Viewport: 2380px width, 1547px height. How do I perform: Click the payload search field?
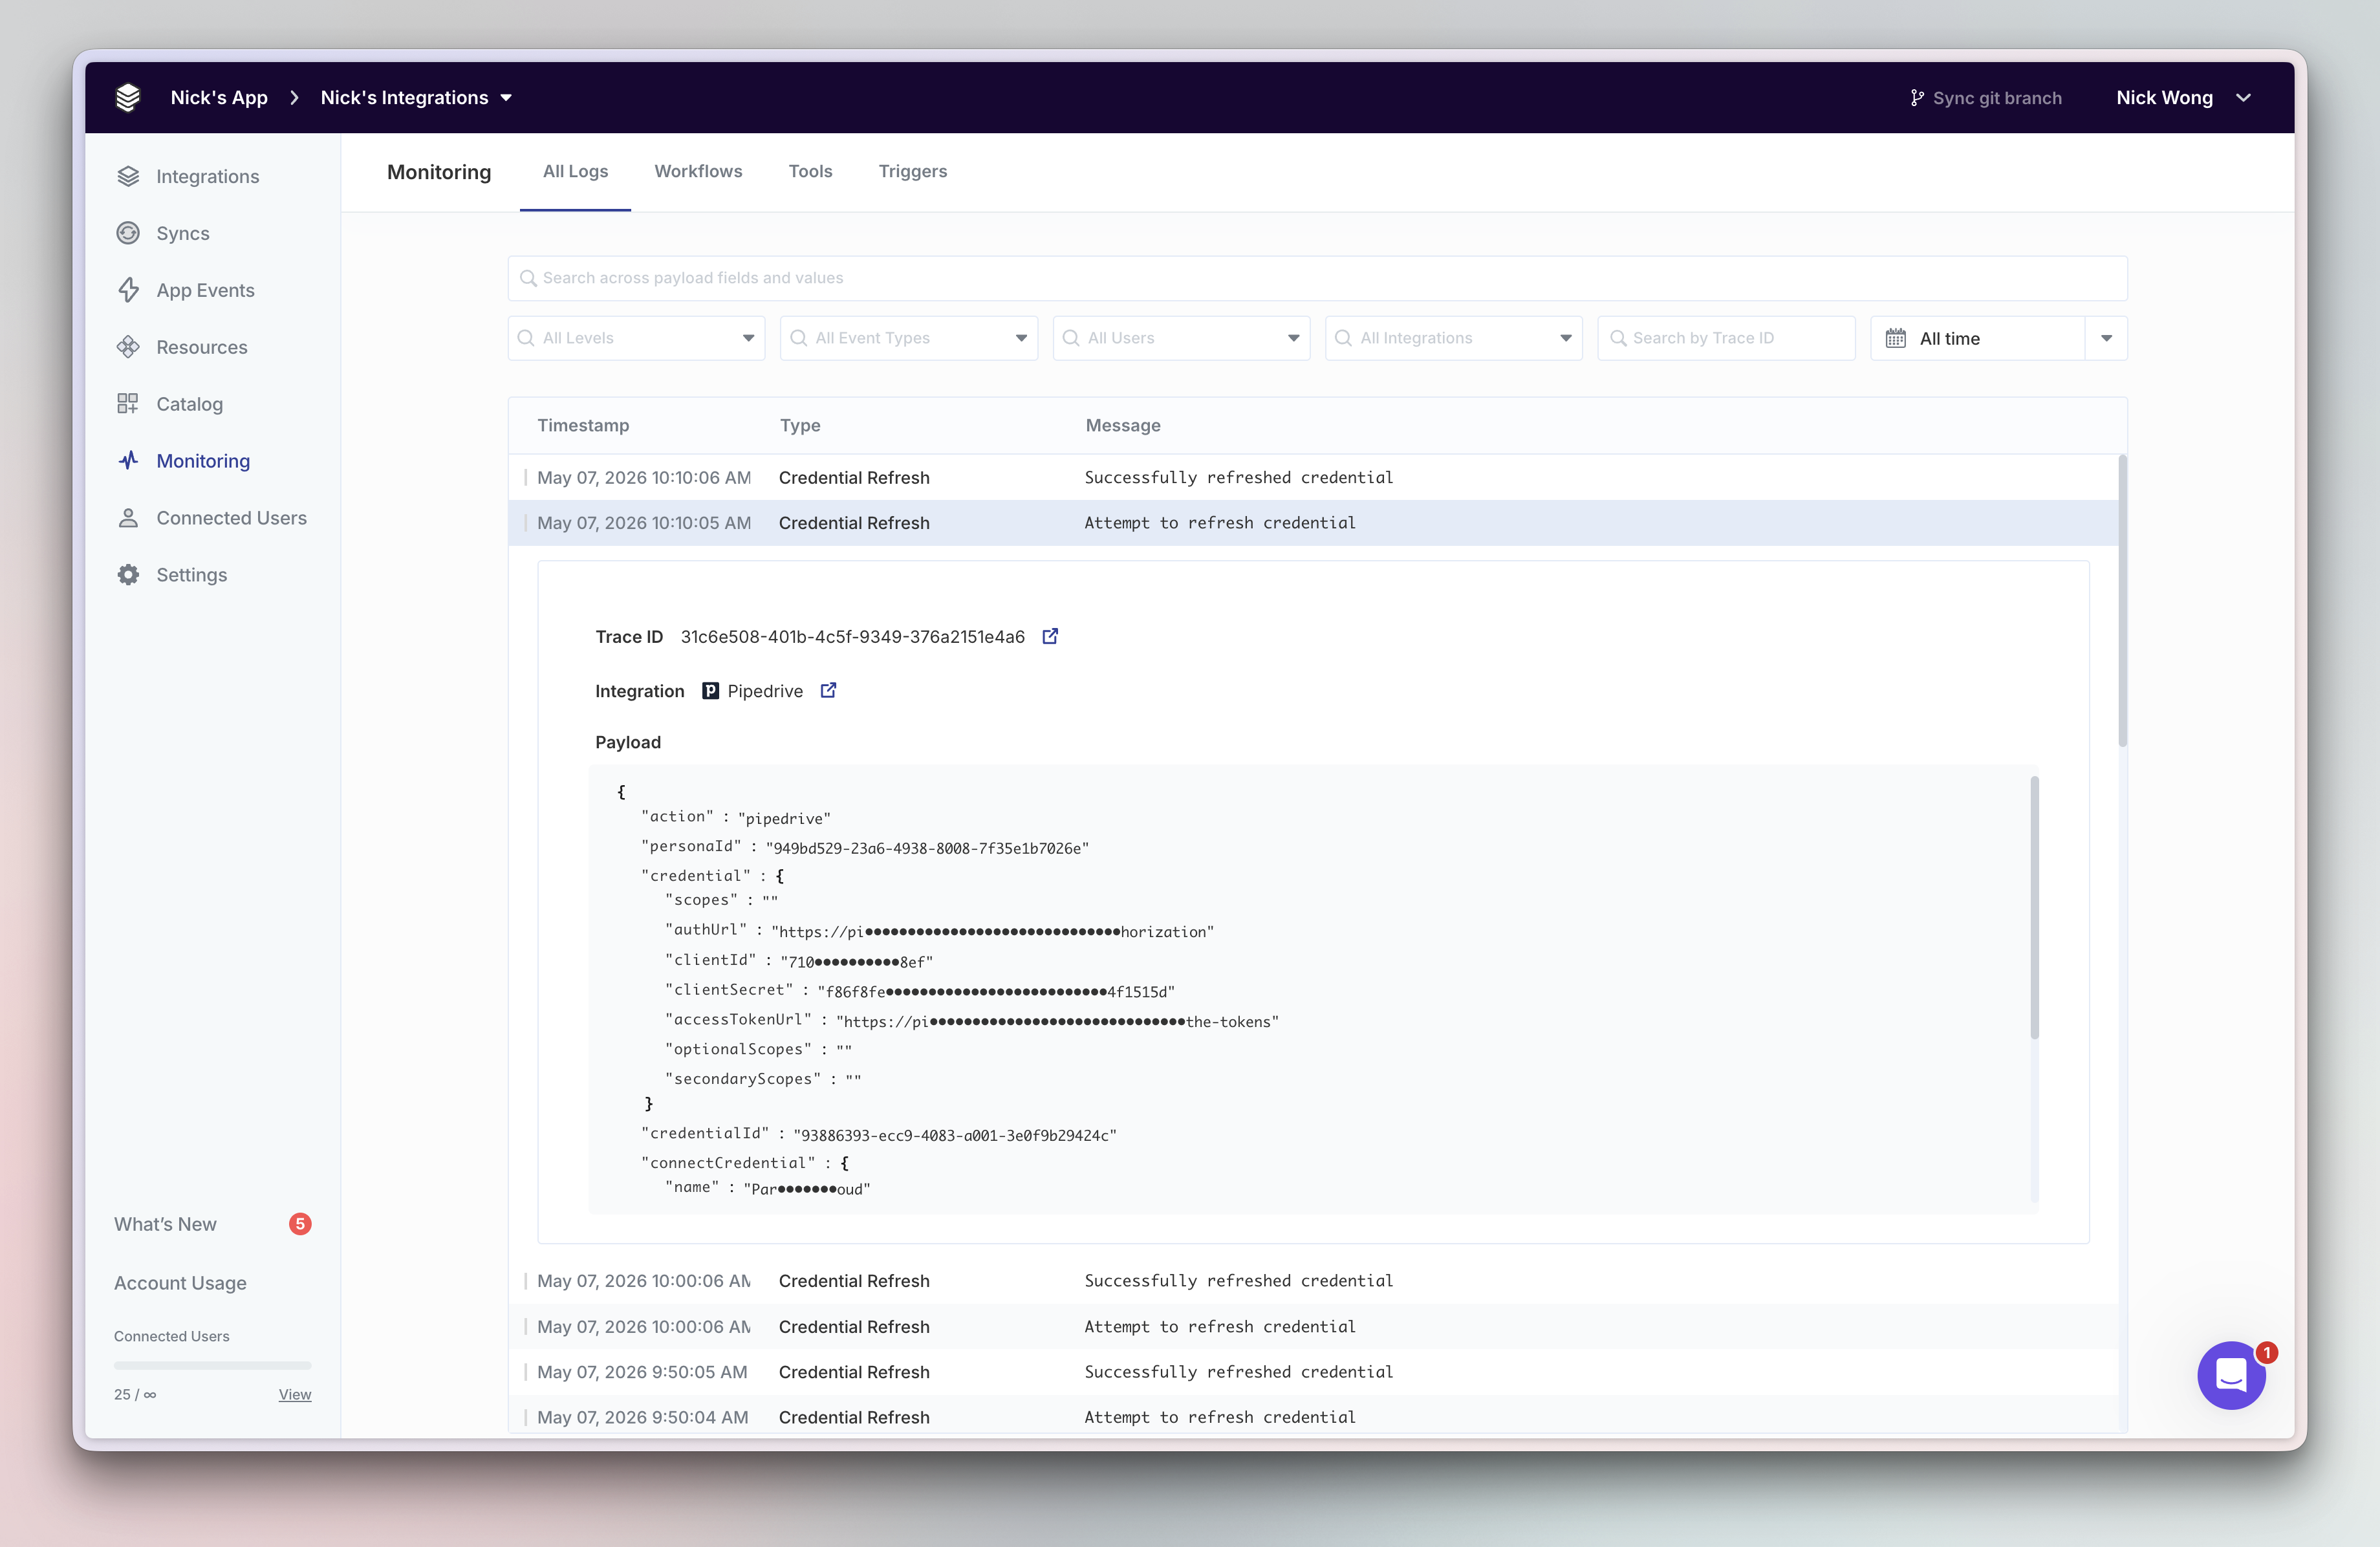click(x=1317, y=278)
